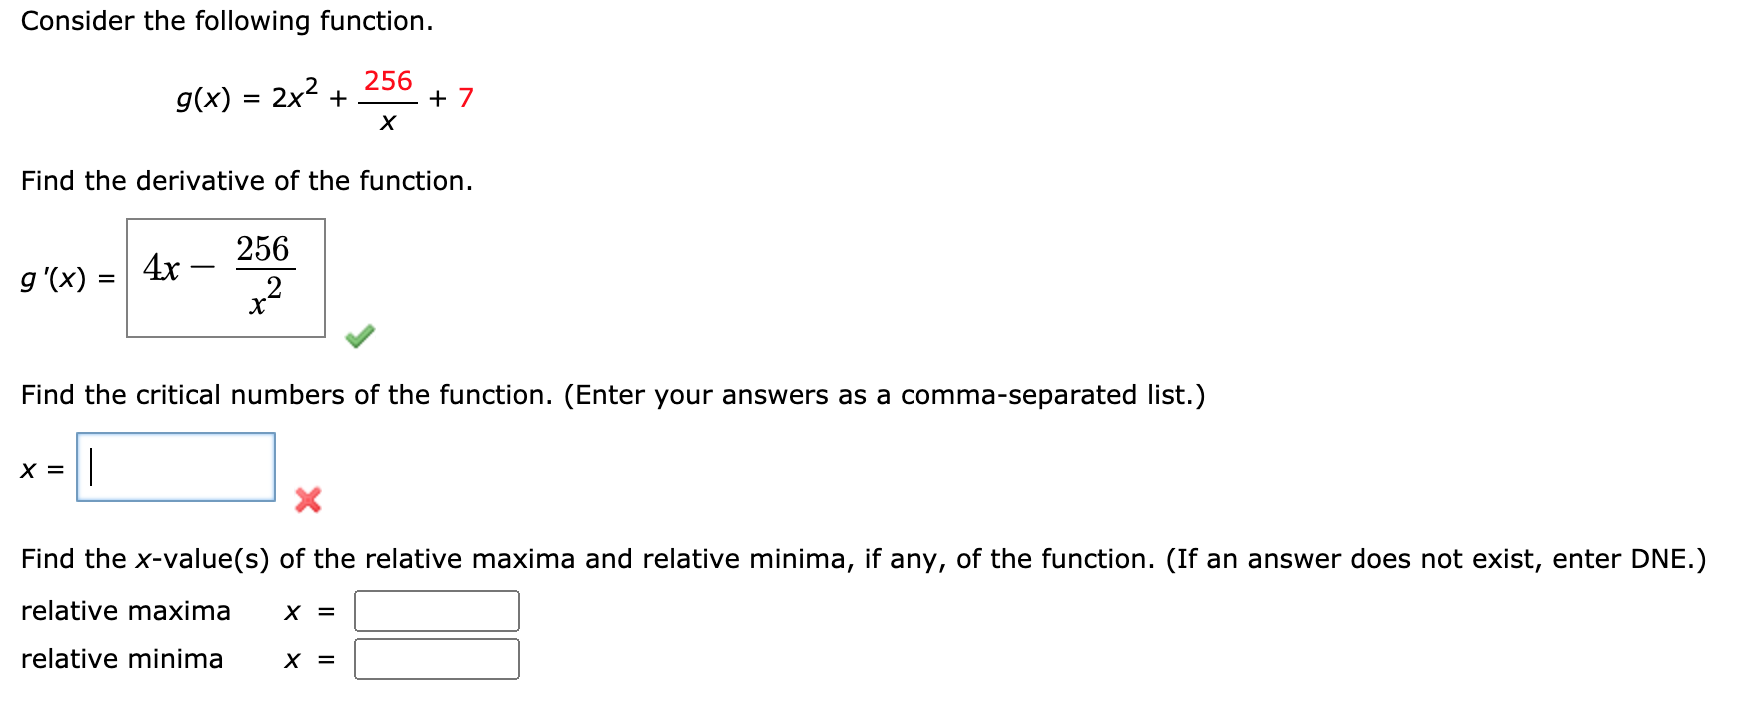Click the phrase 'Consider the following function'
Screen dimensions: 1752x728
[x=225, y=20]
